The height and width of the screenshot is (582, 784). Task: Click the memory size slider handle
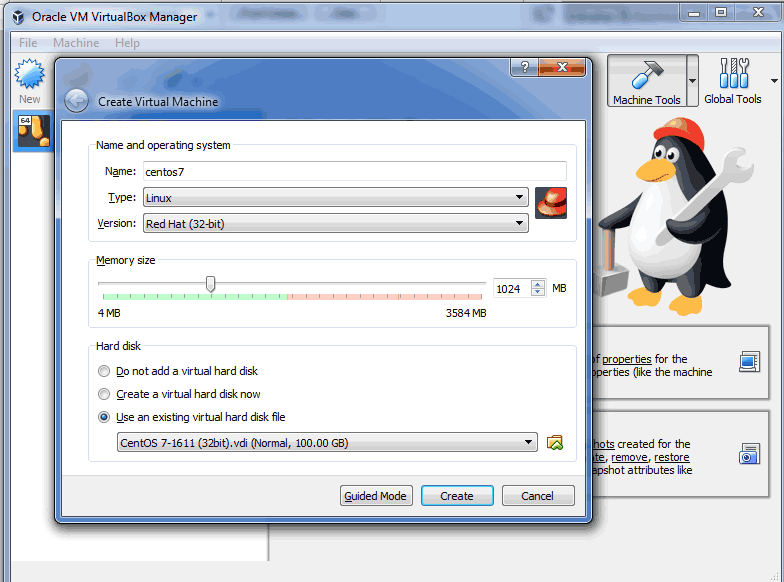[x=210, y=284]
